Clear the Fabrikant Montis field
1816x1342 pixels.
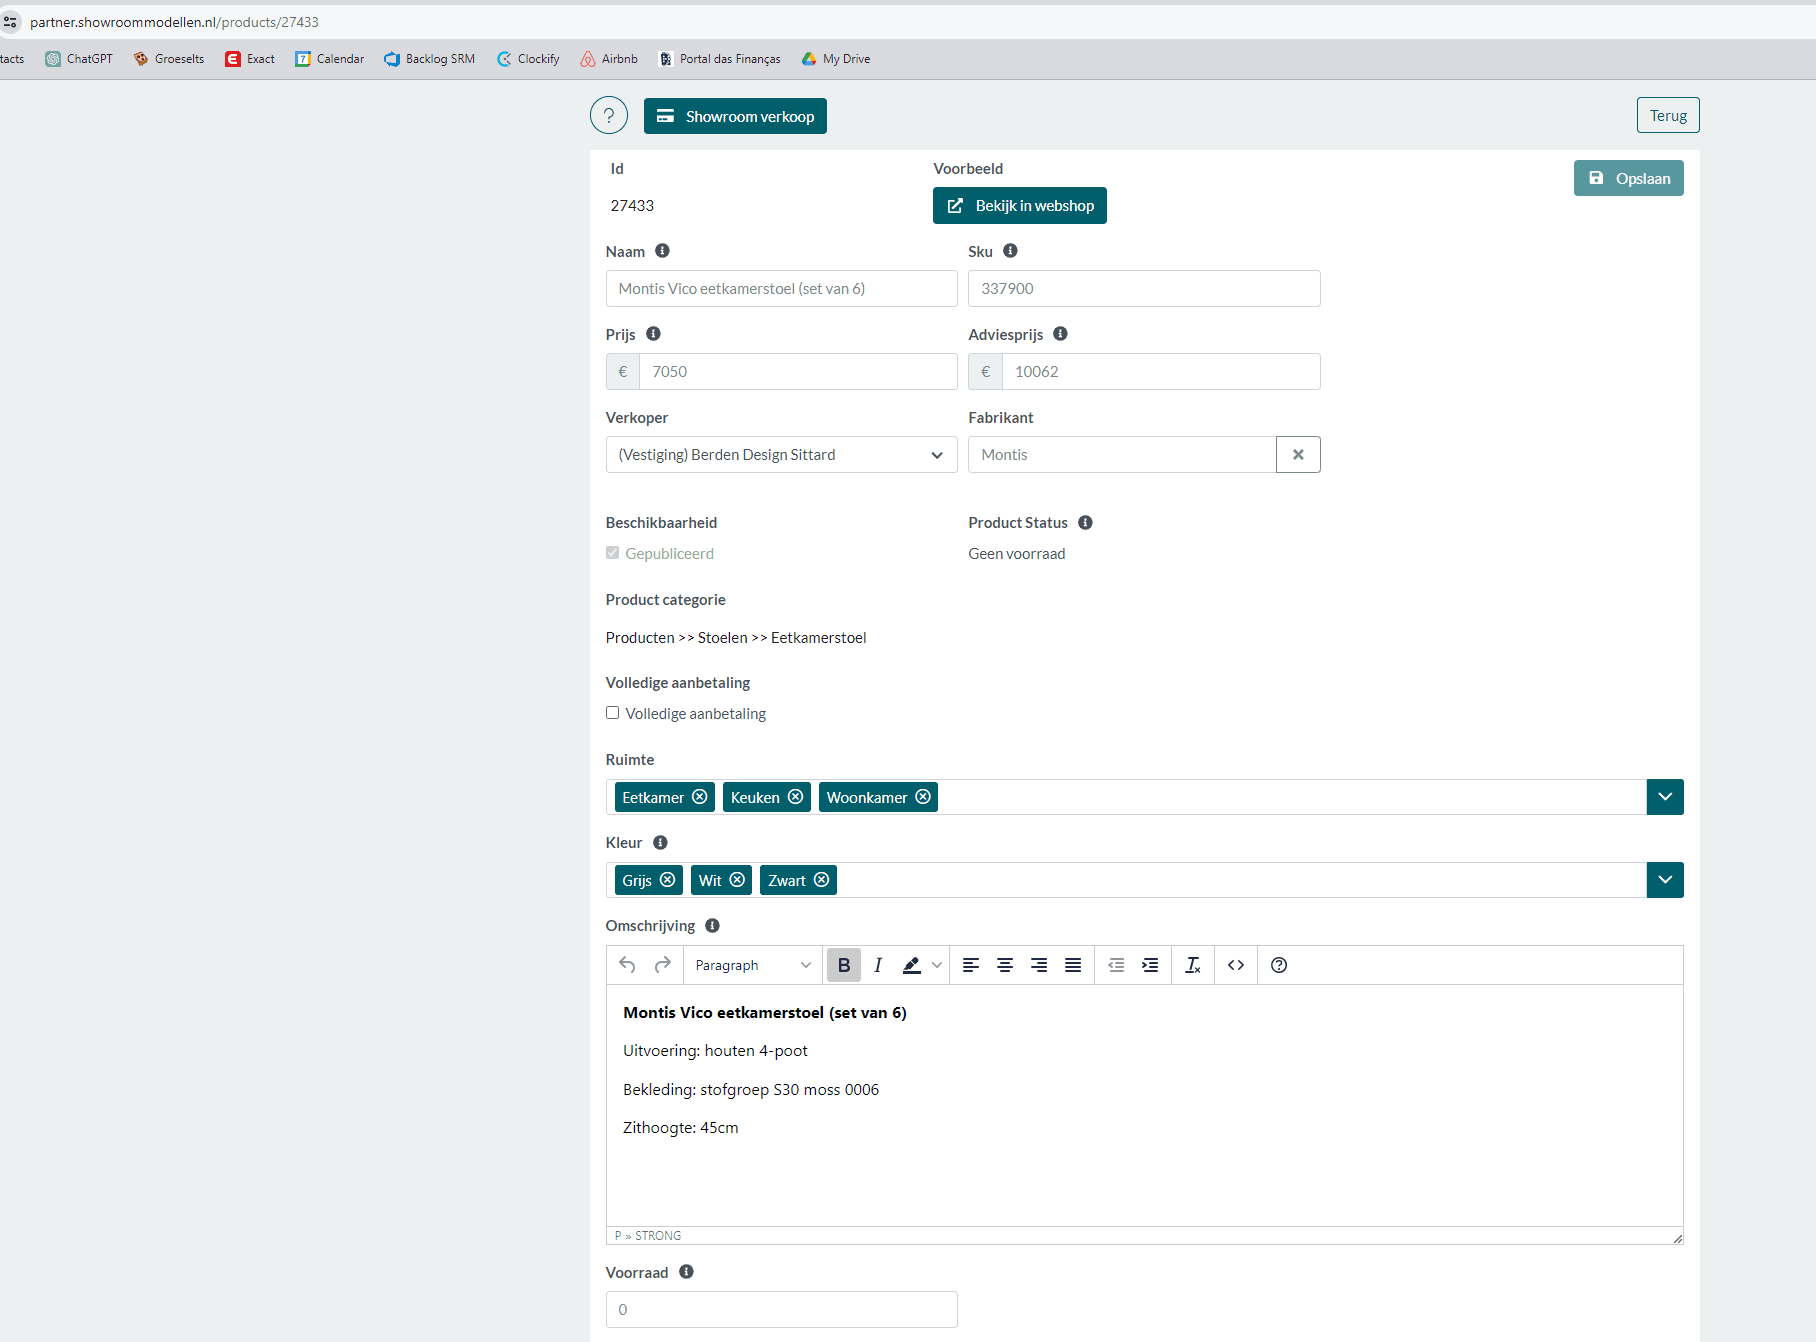pos(1298,454)
